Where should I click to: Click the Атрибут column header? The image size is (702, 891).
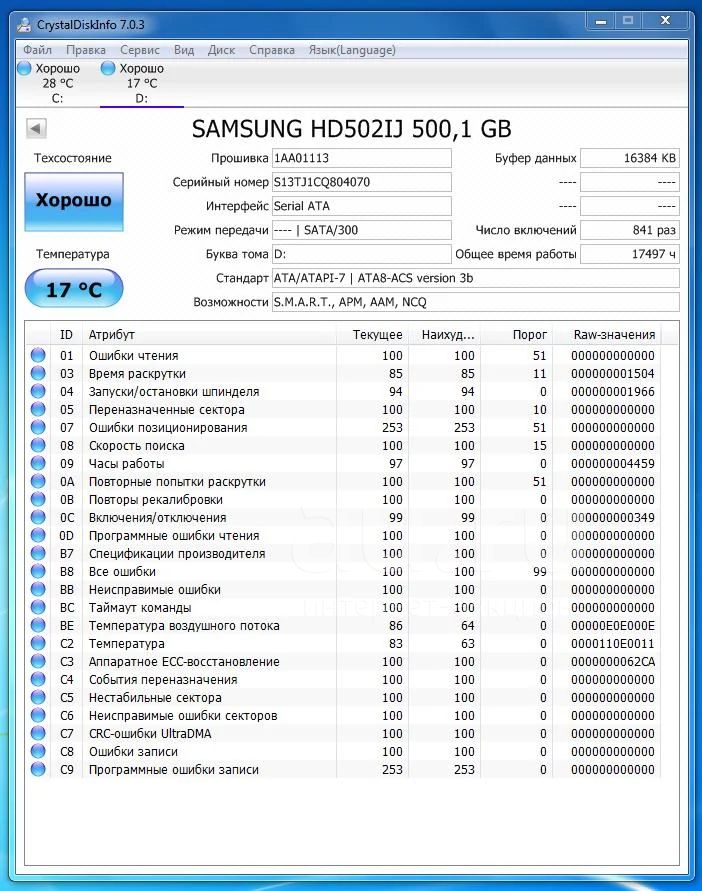(209, 335)
